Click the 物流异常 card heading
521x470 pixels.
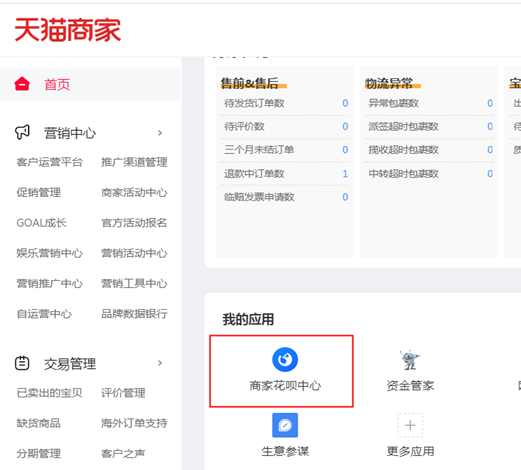point(389,83)
